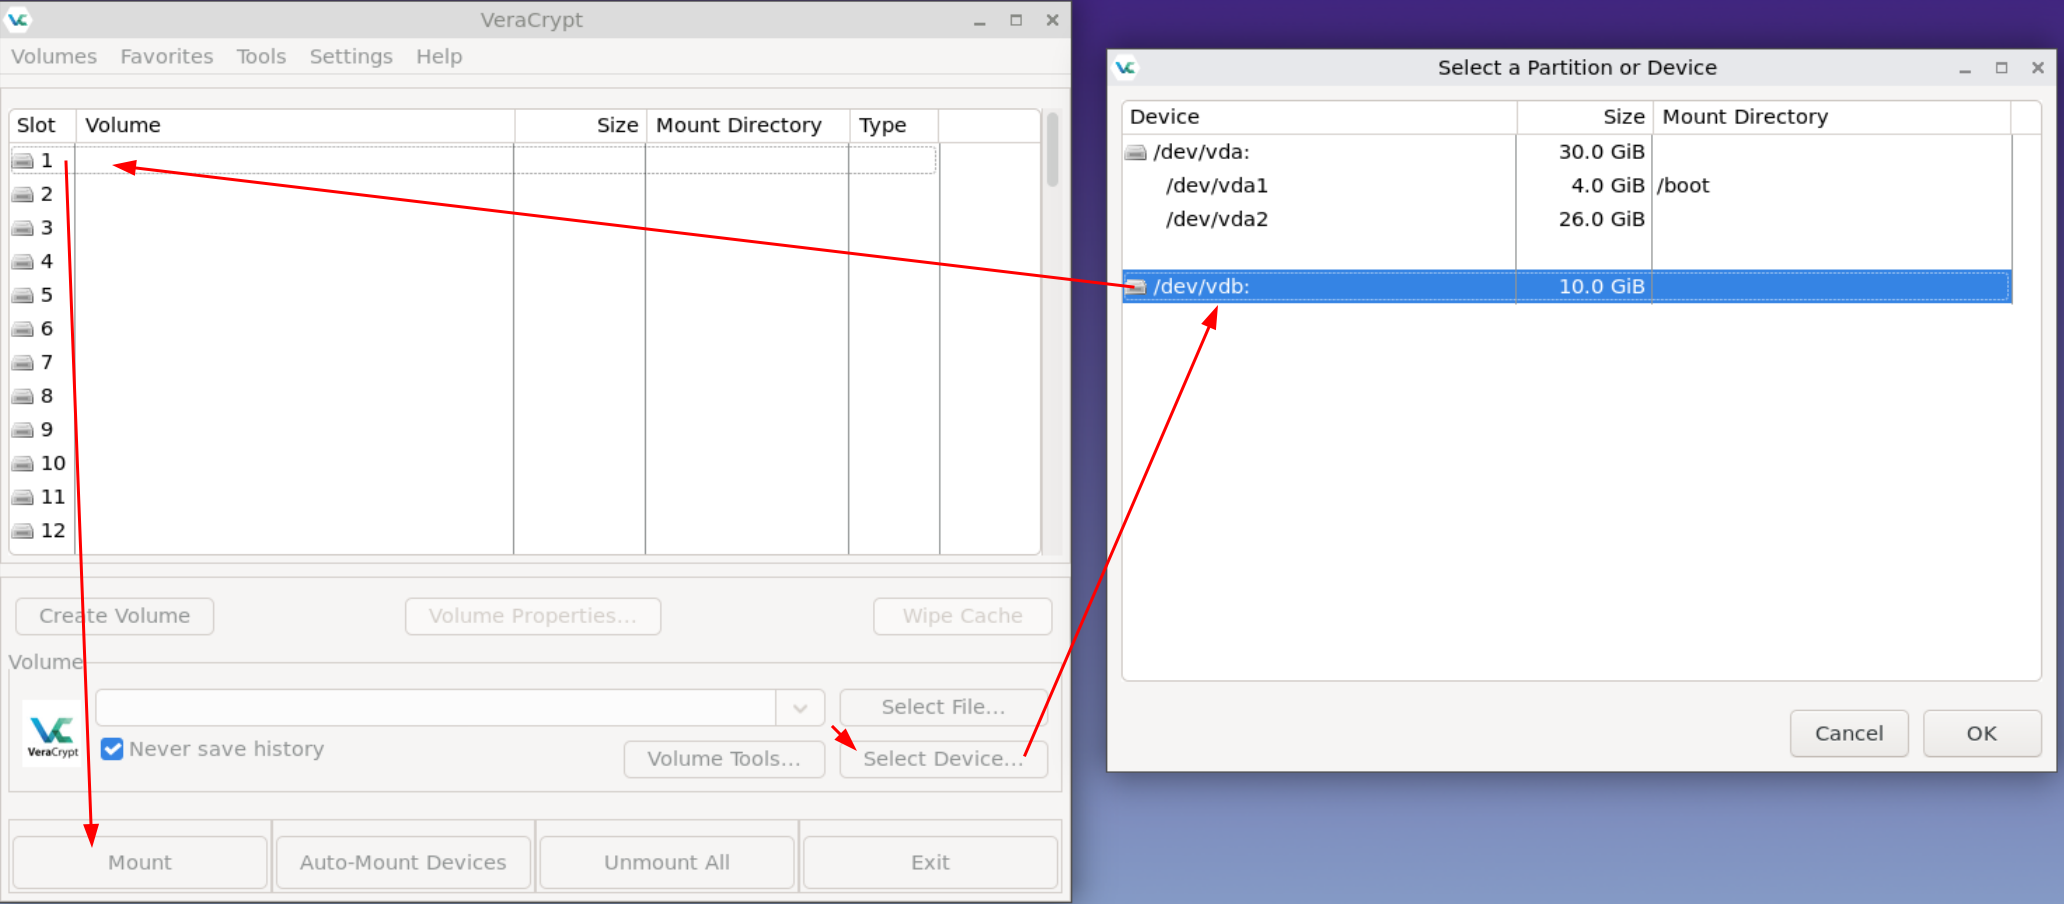Click the Slot column header
The width and height of the screenshot is (2064, 904).
[x=42, y=126]
